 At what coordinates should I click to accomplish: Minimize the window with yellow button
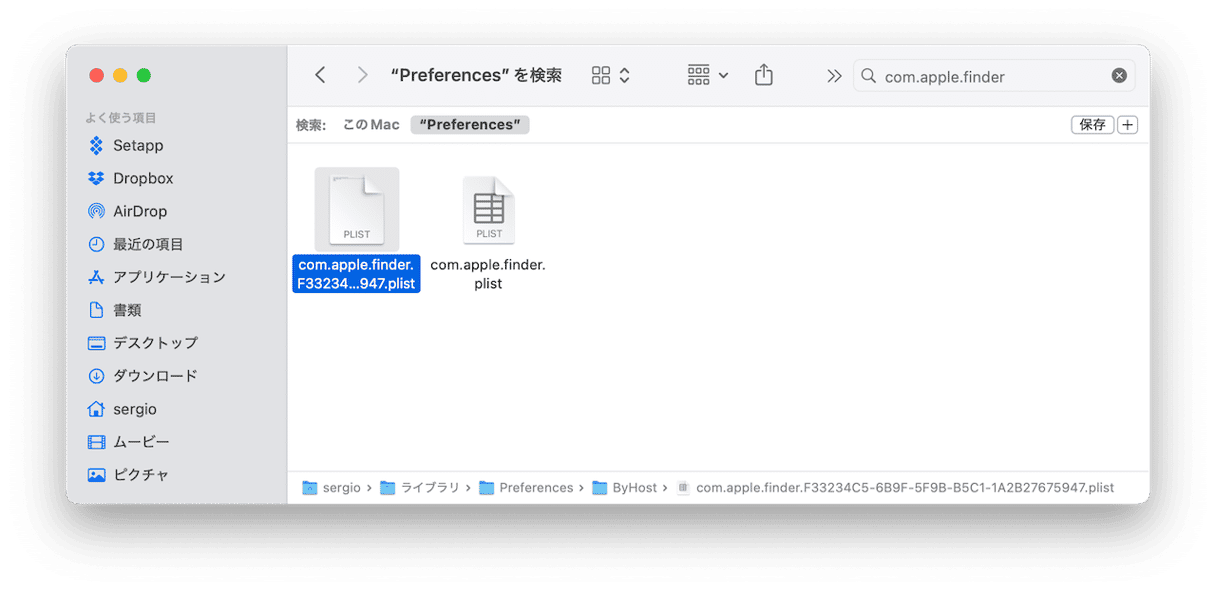(x=120, y=75)
